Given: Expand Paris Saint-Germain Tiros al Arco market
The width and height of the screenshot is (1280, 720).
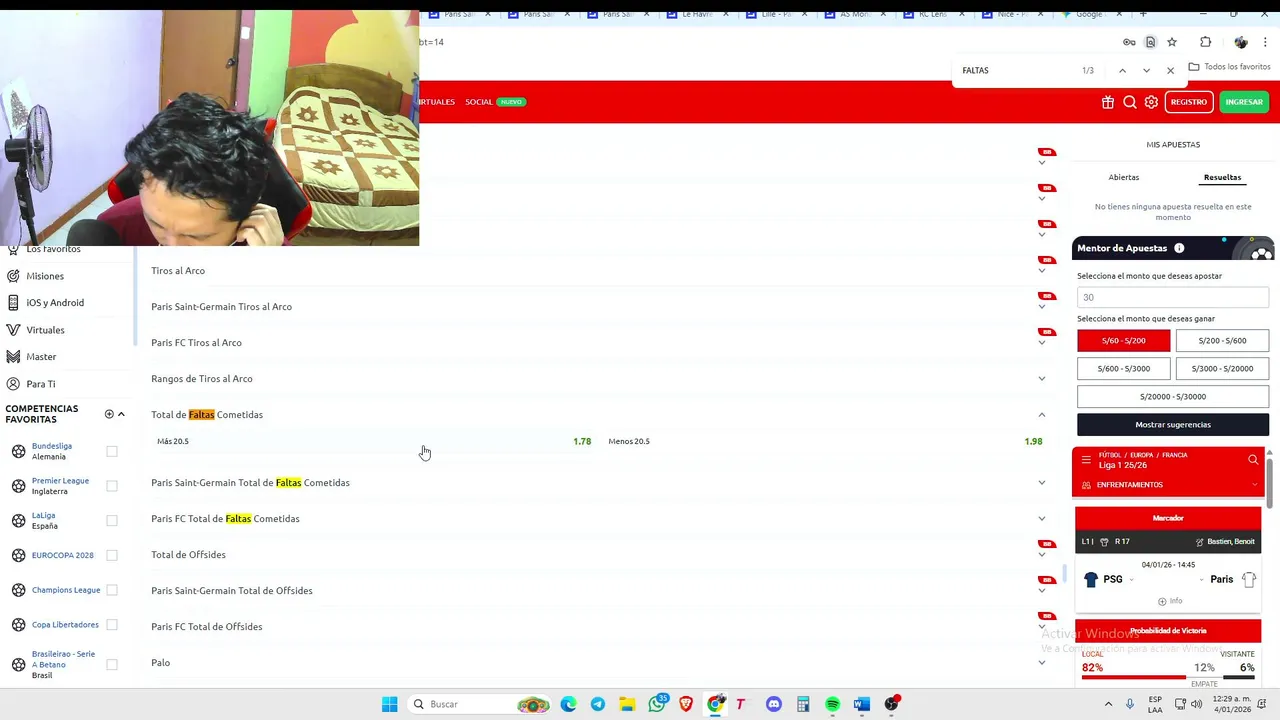Looking at the screenshot, I should tap(1042, 307).
